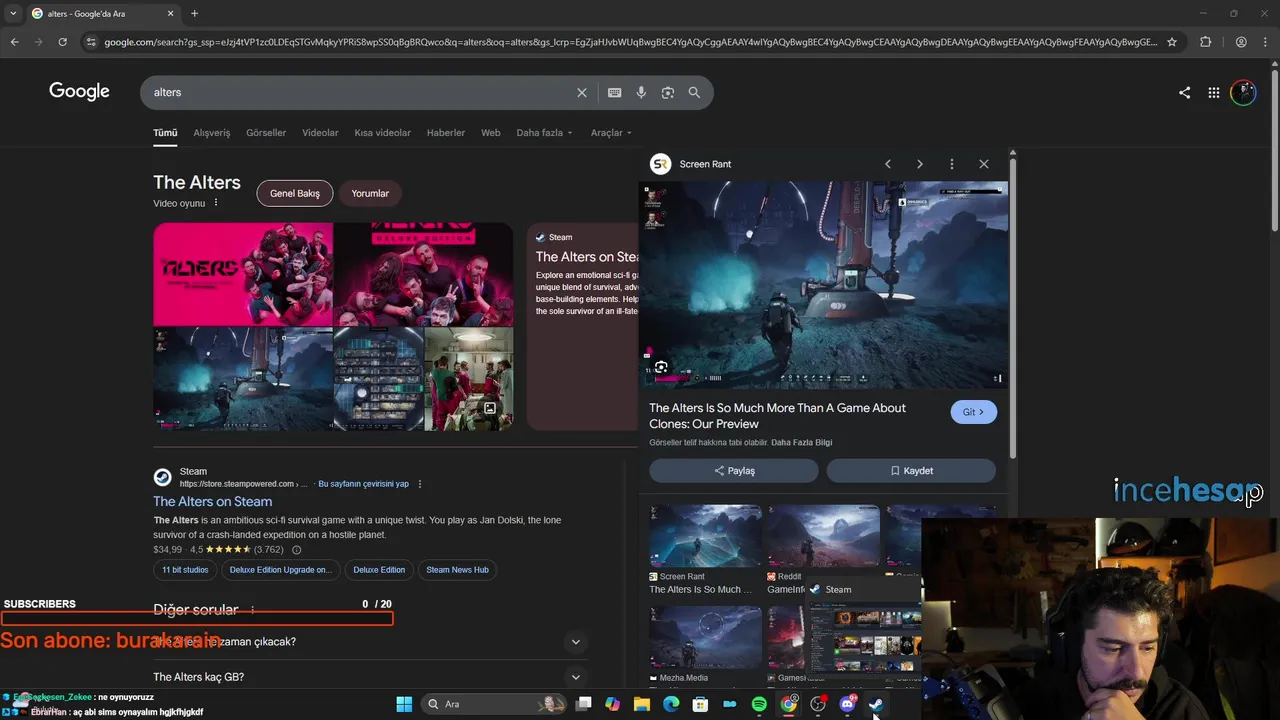Switch to the Haberler tab
1280x720 pixels.
pyautogui.click(x=446, y=133)
